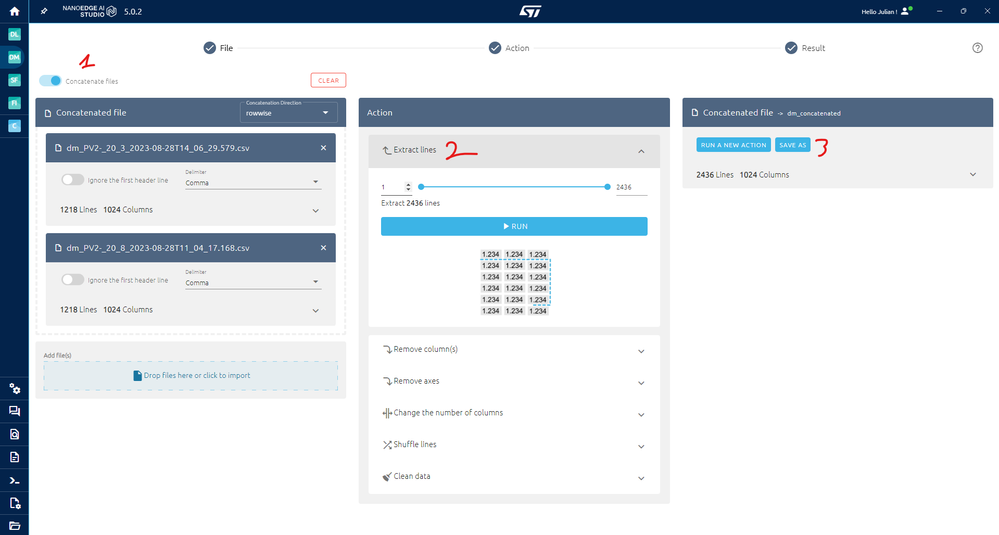Click the extract lines preview grid
The height and width of the screenshot is (535, 999).
tap(514, 283)
